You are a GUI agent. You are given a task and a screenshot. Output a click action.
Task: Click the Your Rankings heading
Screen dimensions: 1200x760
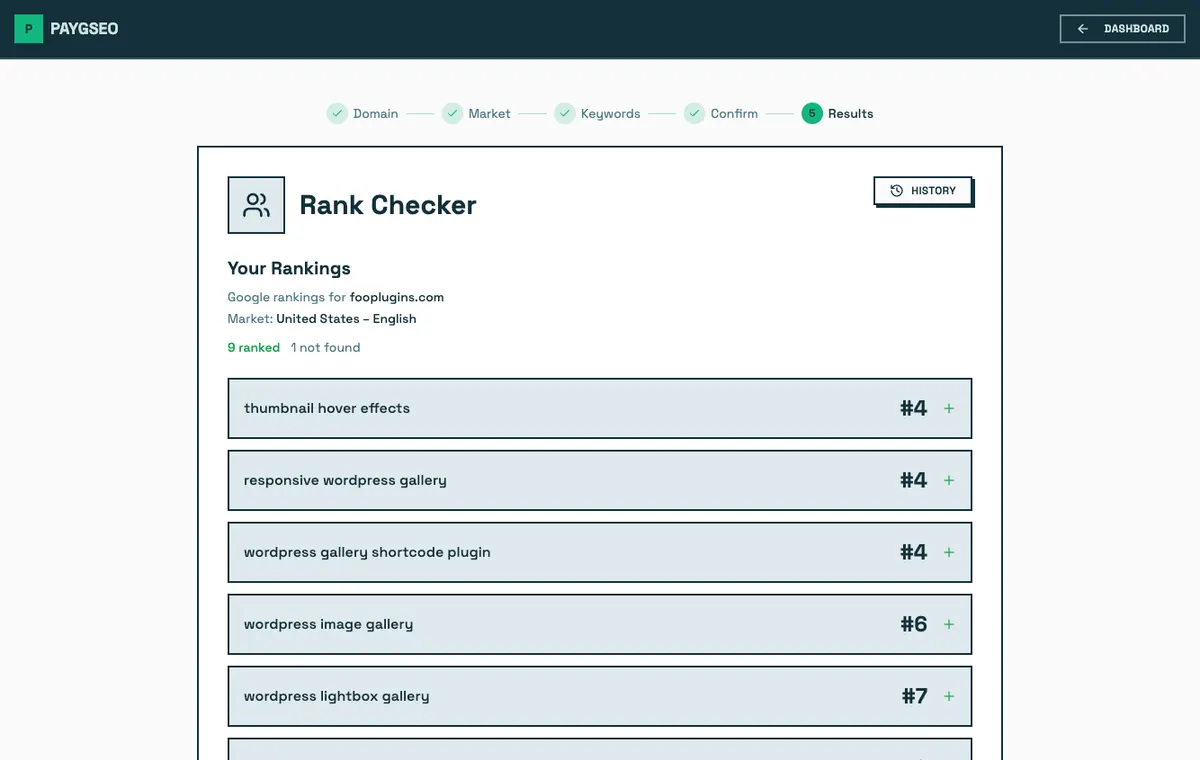coord(289,268)
